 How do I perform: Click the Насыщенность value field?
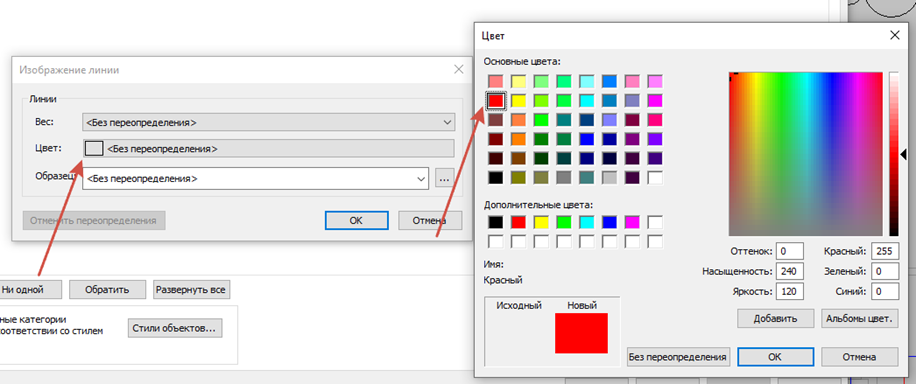coord(790,271)
